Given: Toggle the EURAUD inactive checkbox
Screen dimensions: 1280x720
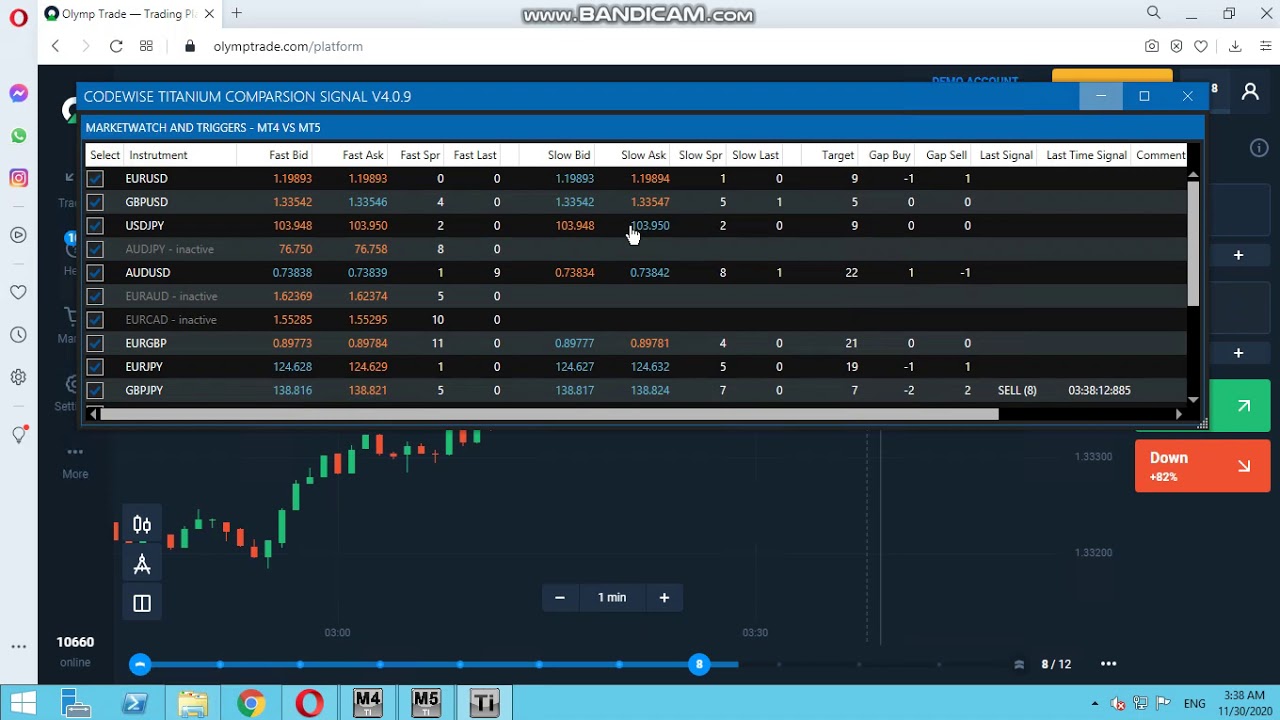Looking at the screenshot, I should click(x=95, y=296).
